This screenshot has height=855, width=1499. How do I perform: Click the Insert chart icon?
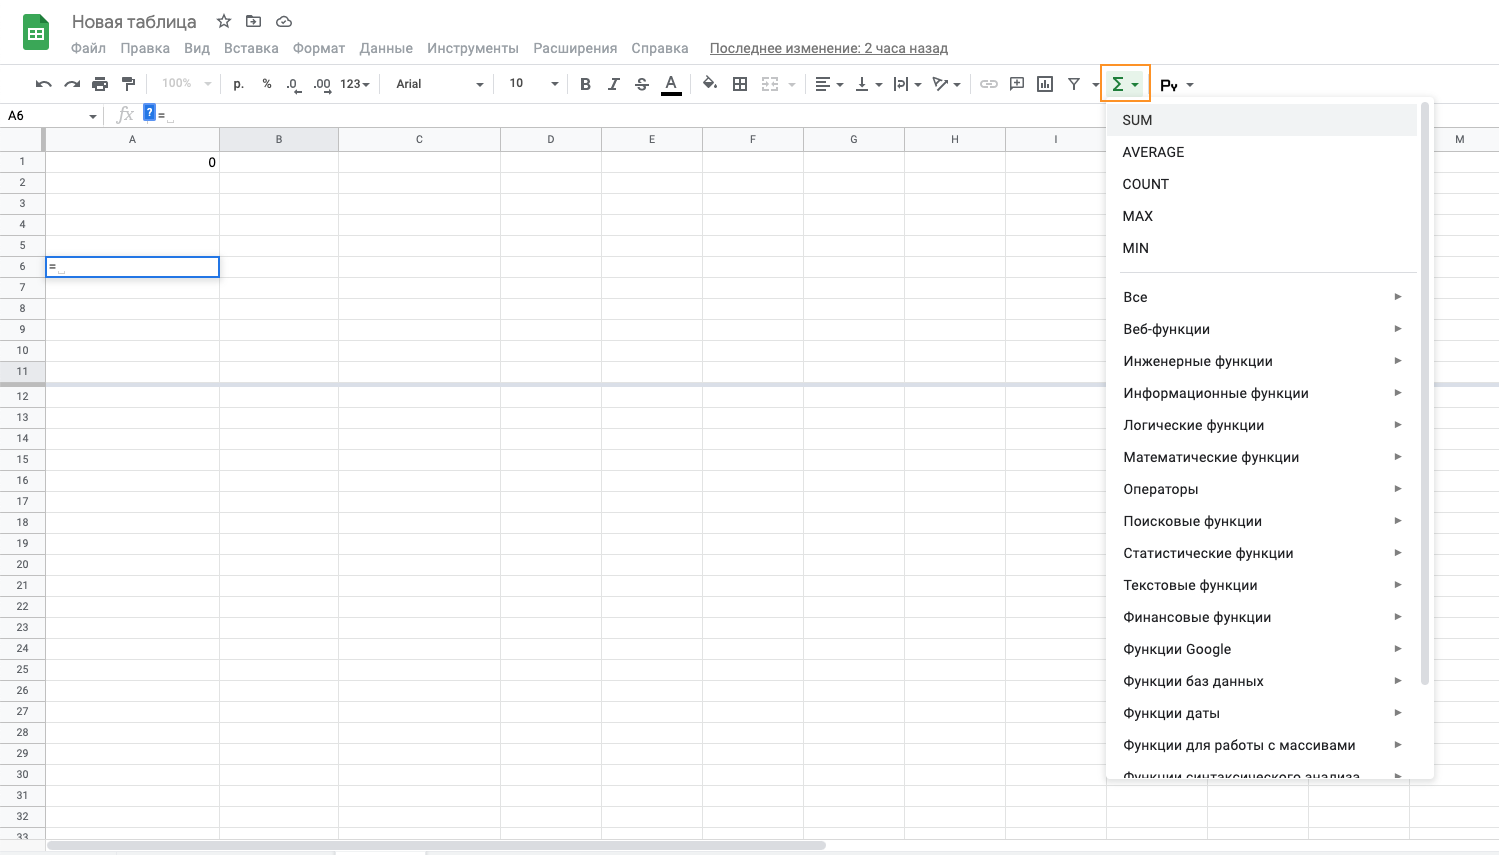tap(1045, 84)
